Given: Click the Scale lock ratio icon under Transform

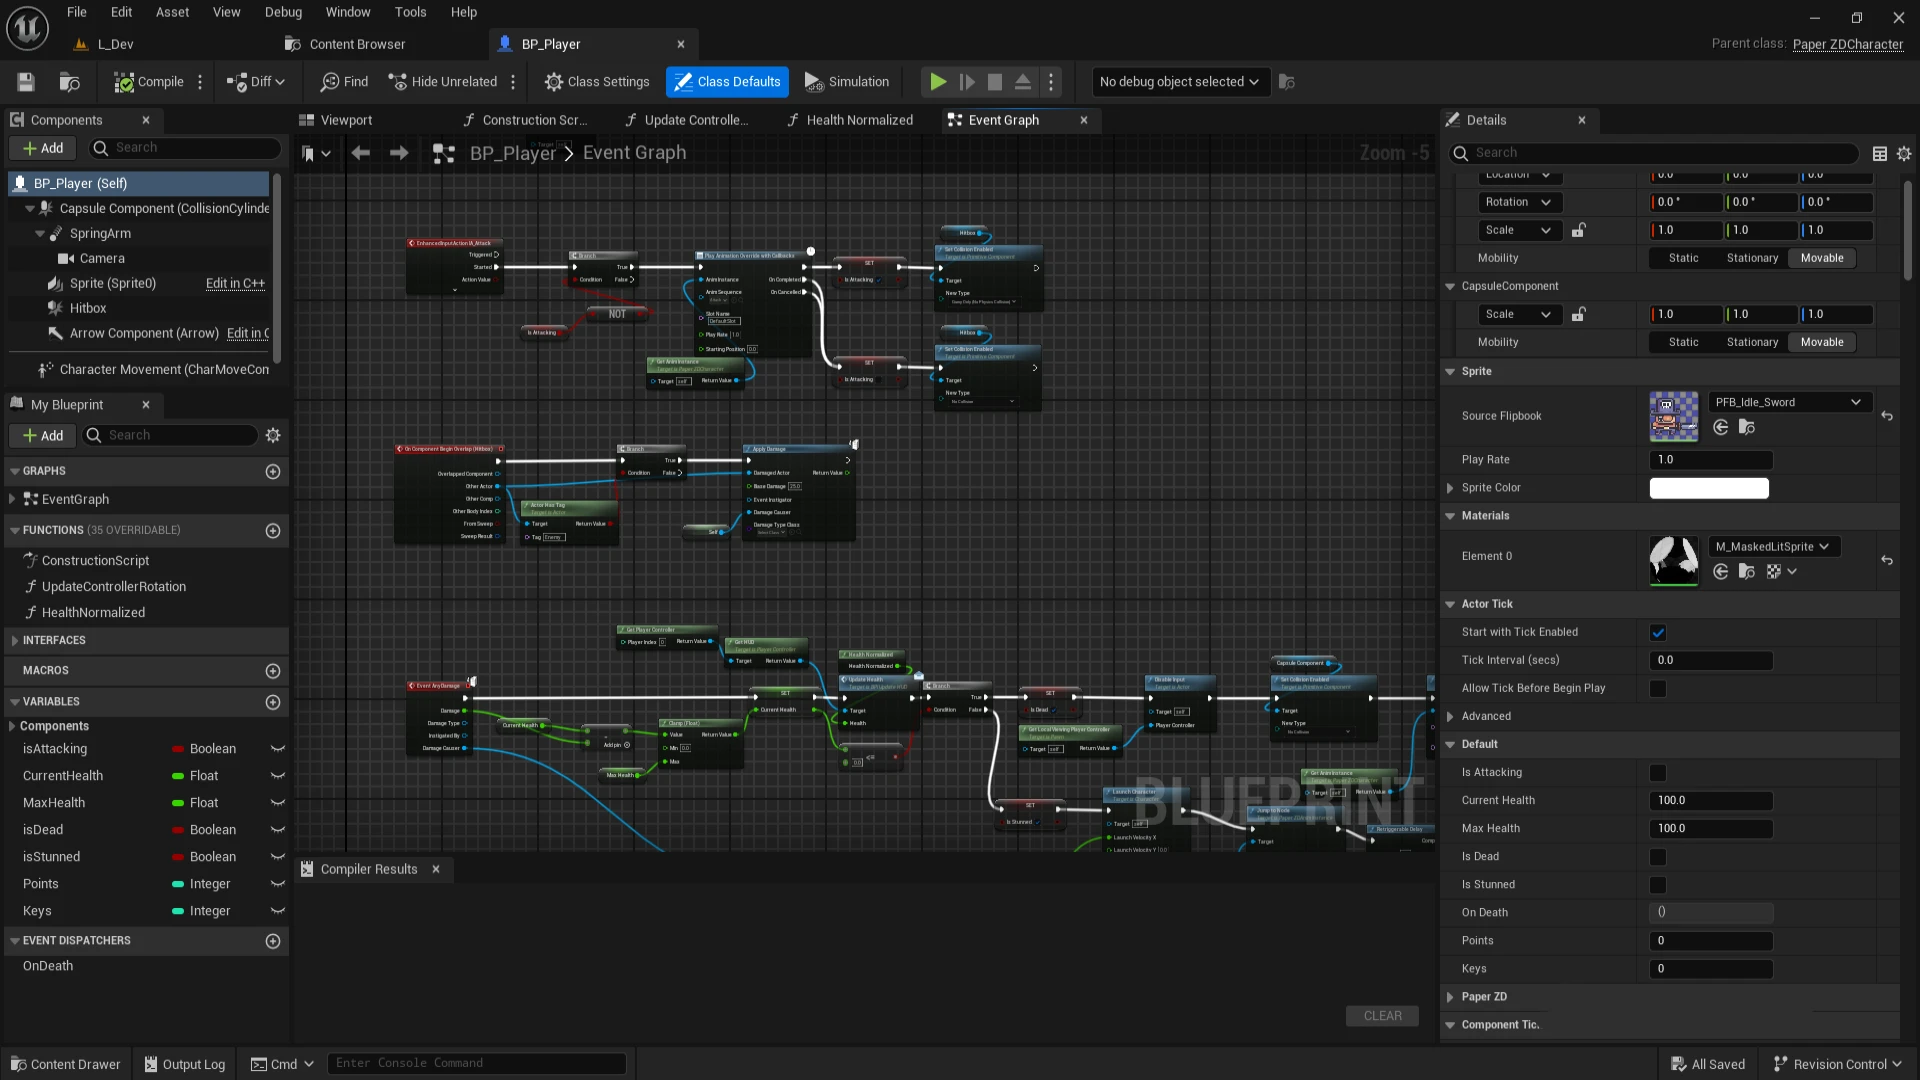Looking at the screenshot, I should (x=1578, y=230).
